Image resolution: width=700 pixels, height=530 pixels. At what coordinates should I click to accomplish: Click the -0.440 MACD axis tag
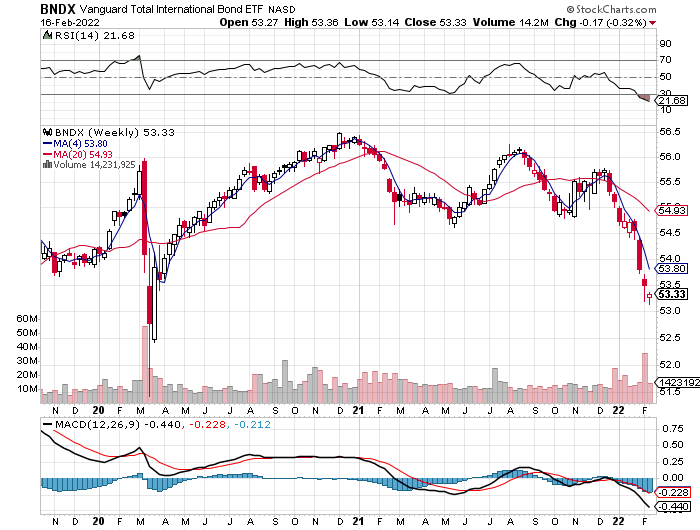pos(672,506)
